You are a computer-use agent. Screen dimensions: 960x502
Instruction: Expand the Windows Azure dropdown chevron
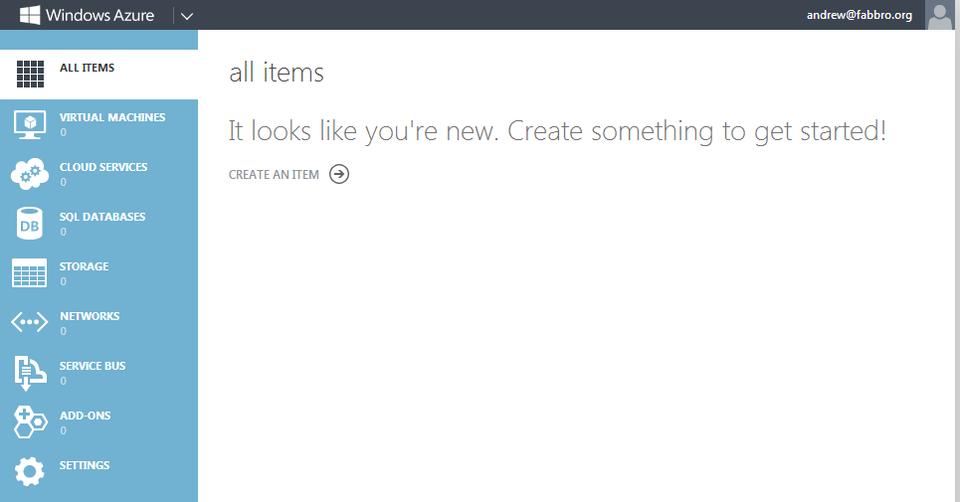(x=187, y=16)
